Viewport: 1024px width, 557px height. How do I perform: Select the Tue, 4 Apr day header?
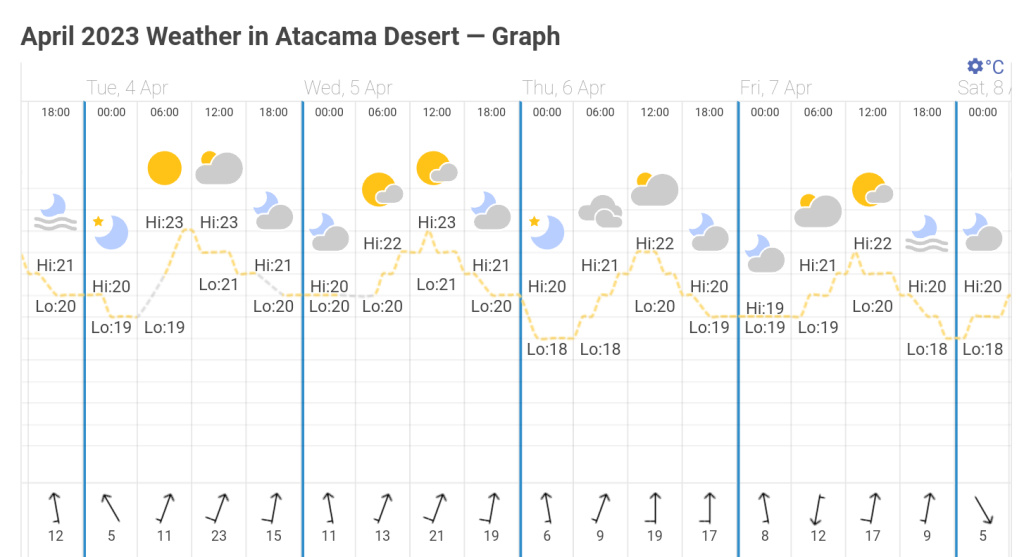click(127, 88)
